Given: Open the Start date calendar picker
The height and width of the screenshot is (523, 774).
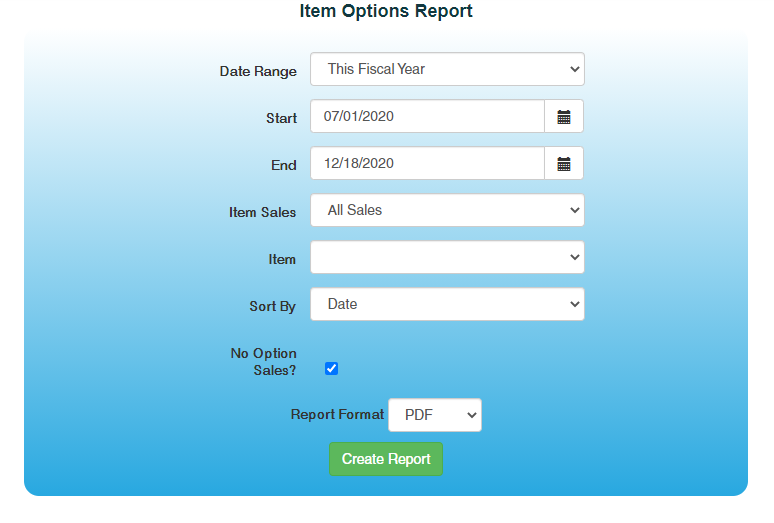Looking at the screenshot, I should coord(564,117).
